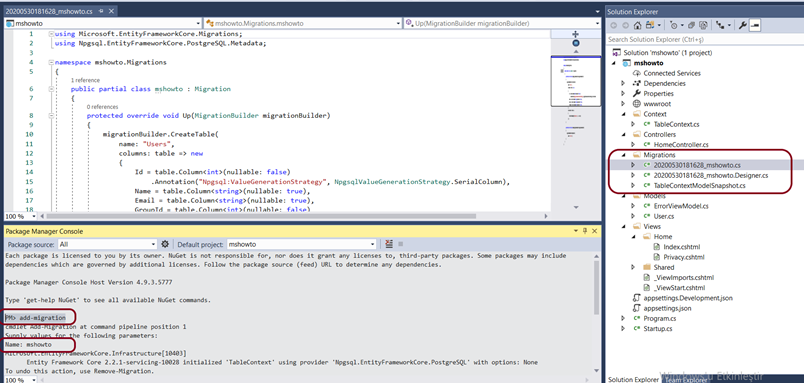Select Privacy.cshtml file
This screenshot has height=383, width=804.
point(684,257)
